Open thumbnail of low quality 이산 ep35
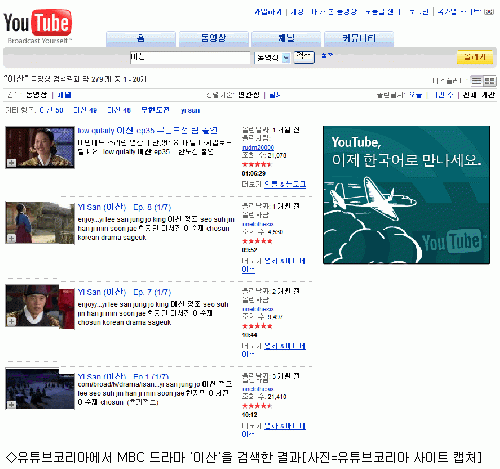 click(40, 147)
